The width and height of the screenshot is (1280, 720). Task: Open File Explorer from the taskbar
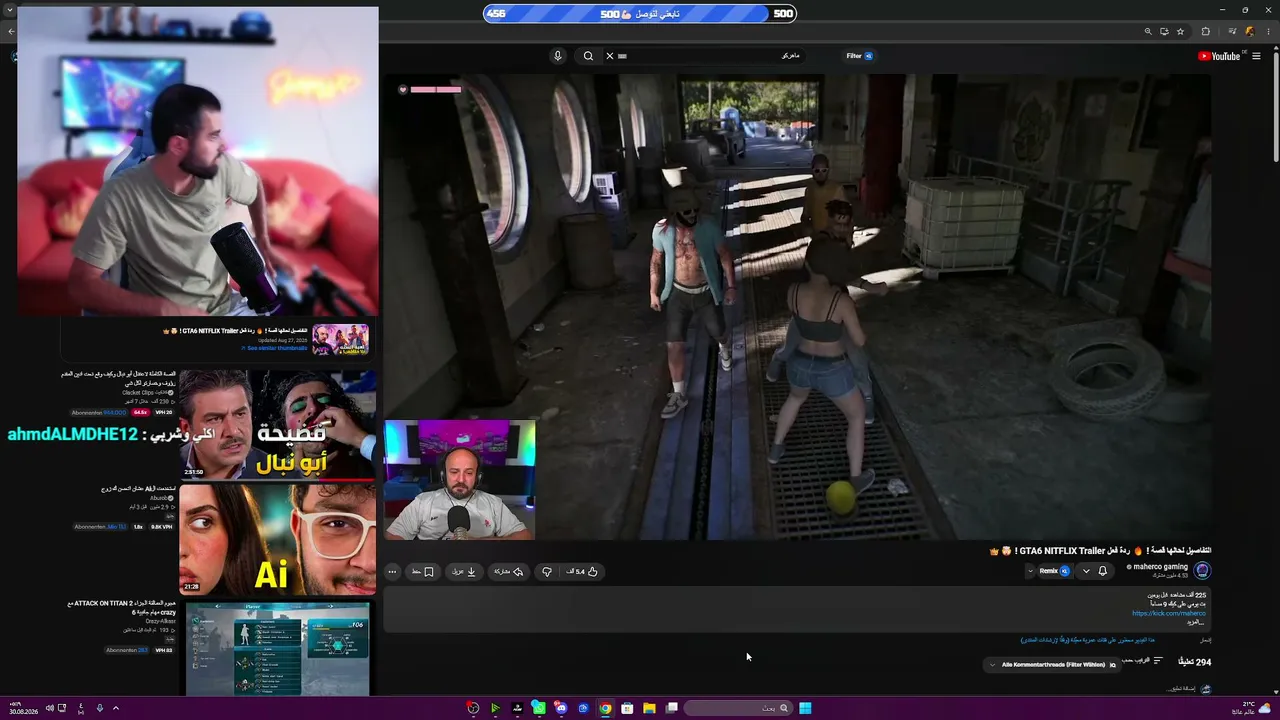(x=649, y=708)
